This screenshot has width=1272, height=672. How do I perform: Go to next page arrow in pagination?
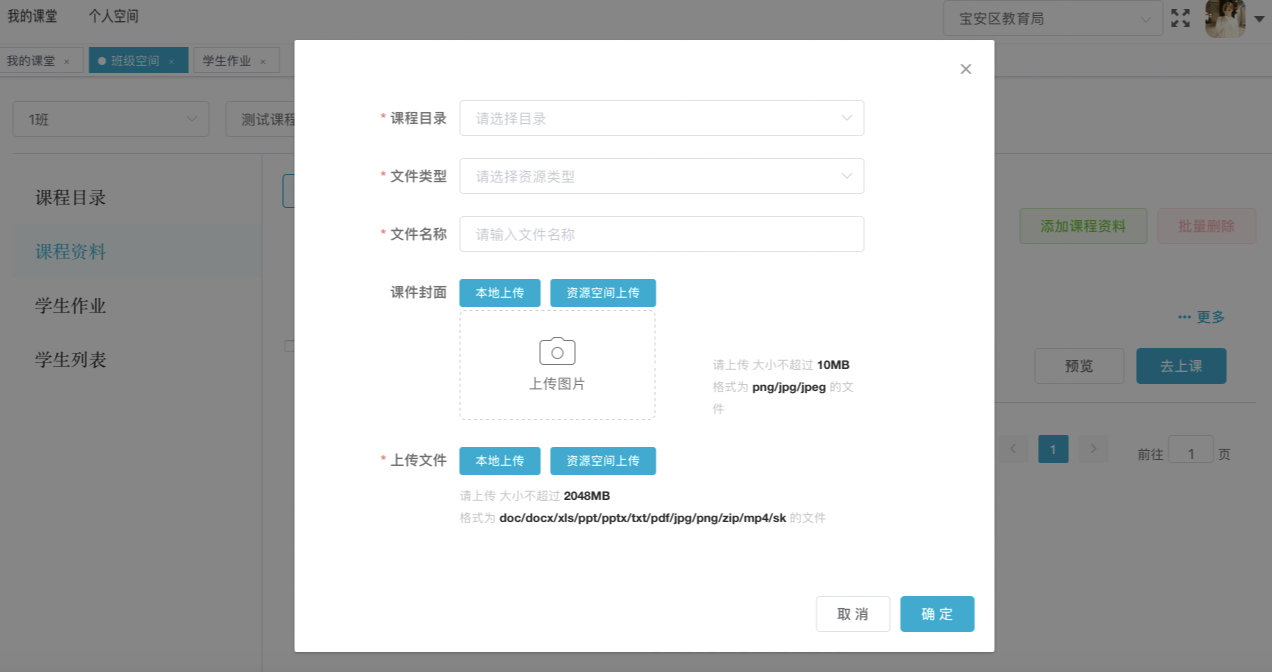[x=1093, y=449]
